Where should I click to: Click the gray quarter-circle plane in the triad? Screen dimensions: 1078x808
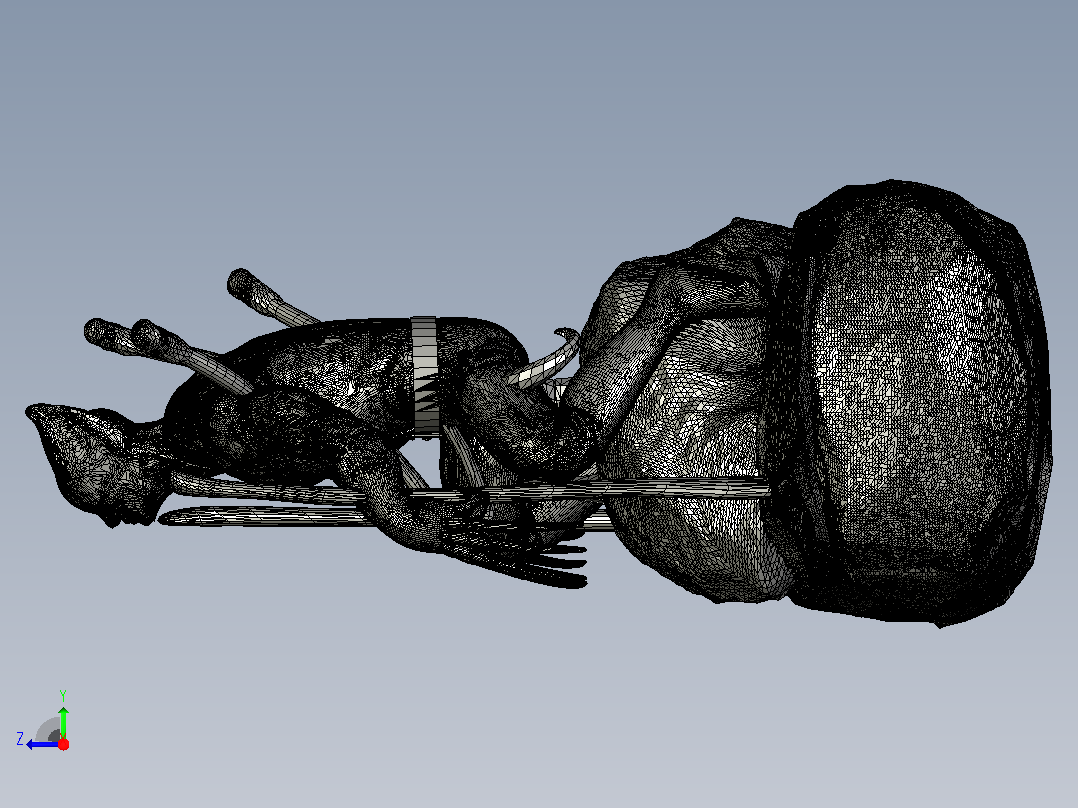tap(50, 730)
